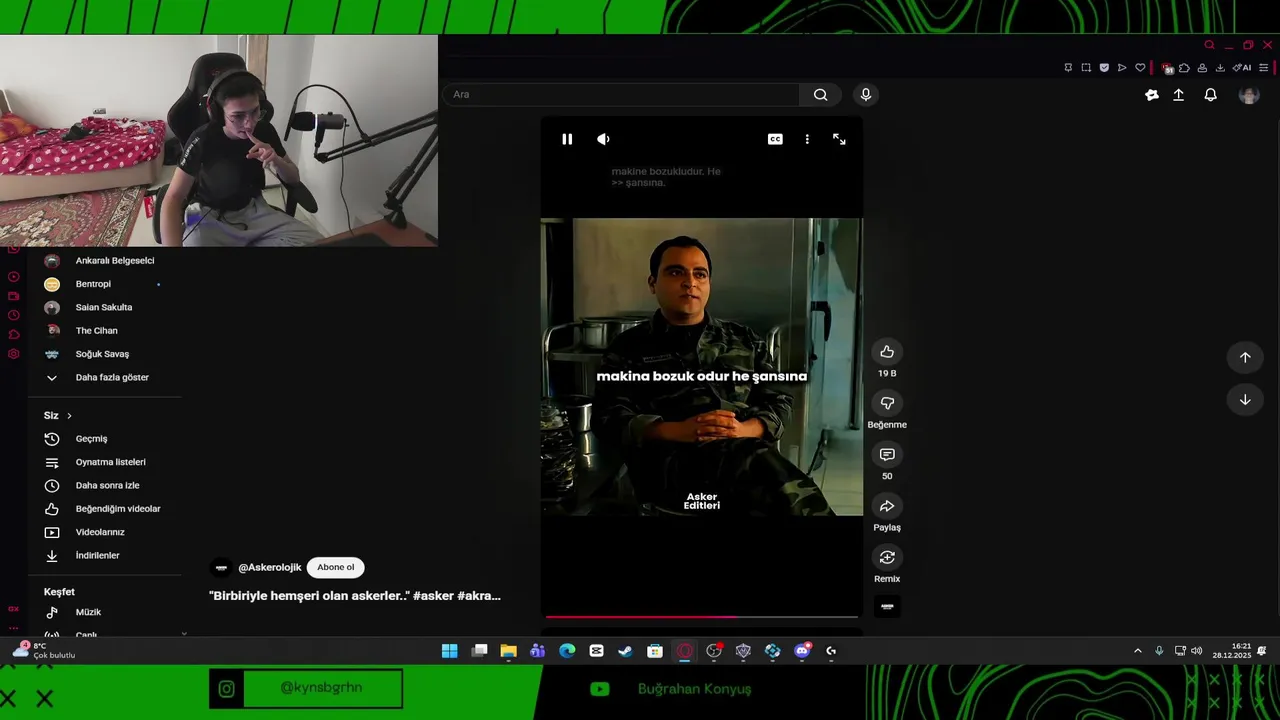Open YouTube notifications bell
Viewport: 1280px width, 720px height.
(x=1210, y=95)
